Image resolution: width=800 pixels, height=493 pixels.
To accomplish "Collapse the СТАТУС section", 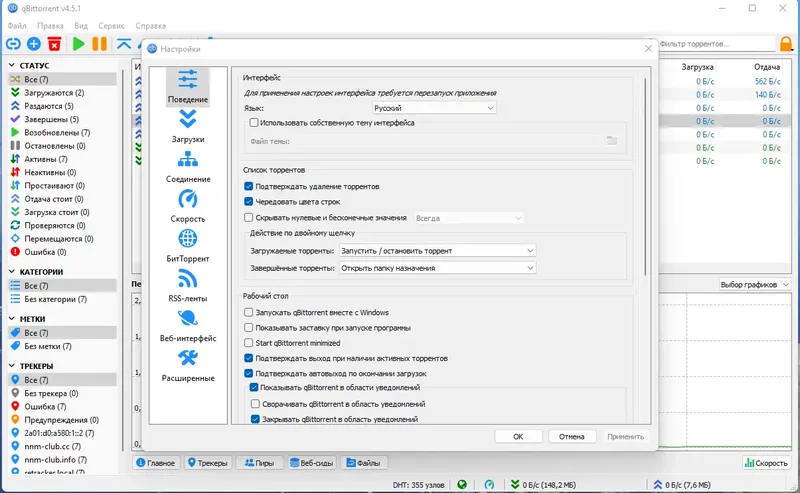I will point(12,65).
